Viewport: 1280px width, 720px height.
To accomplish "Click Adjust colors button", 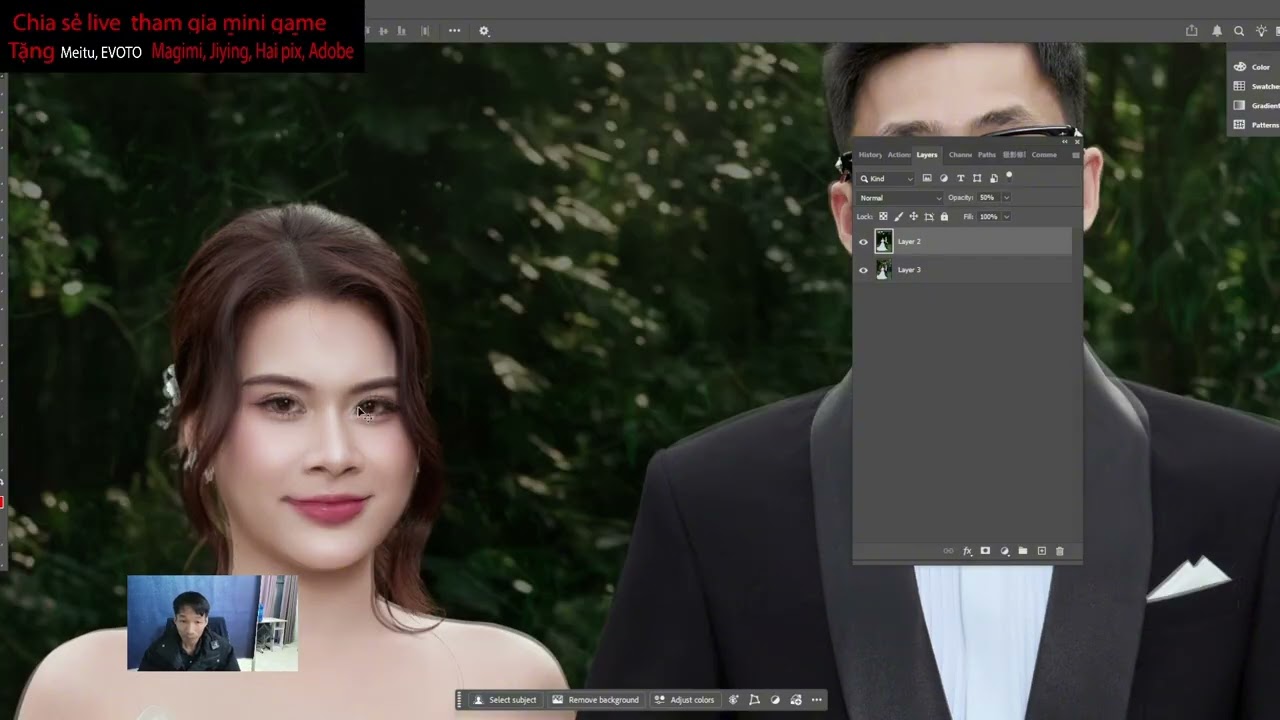I will click(684, 700).
